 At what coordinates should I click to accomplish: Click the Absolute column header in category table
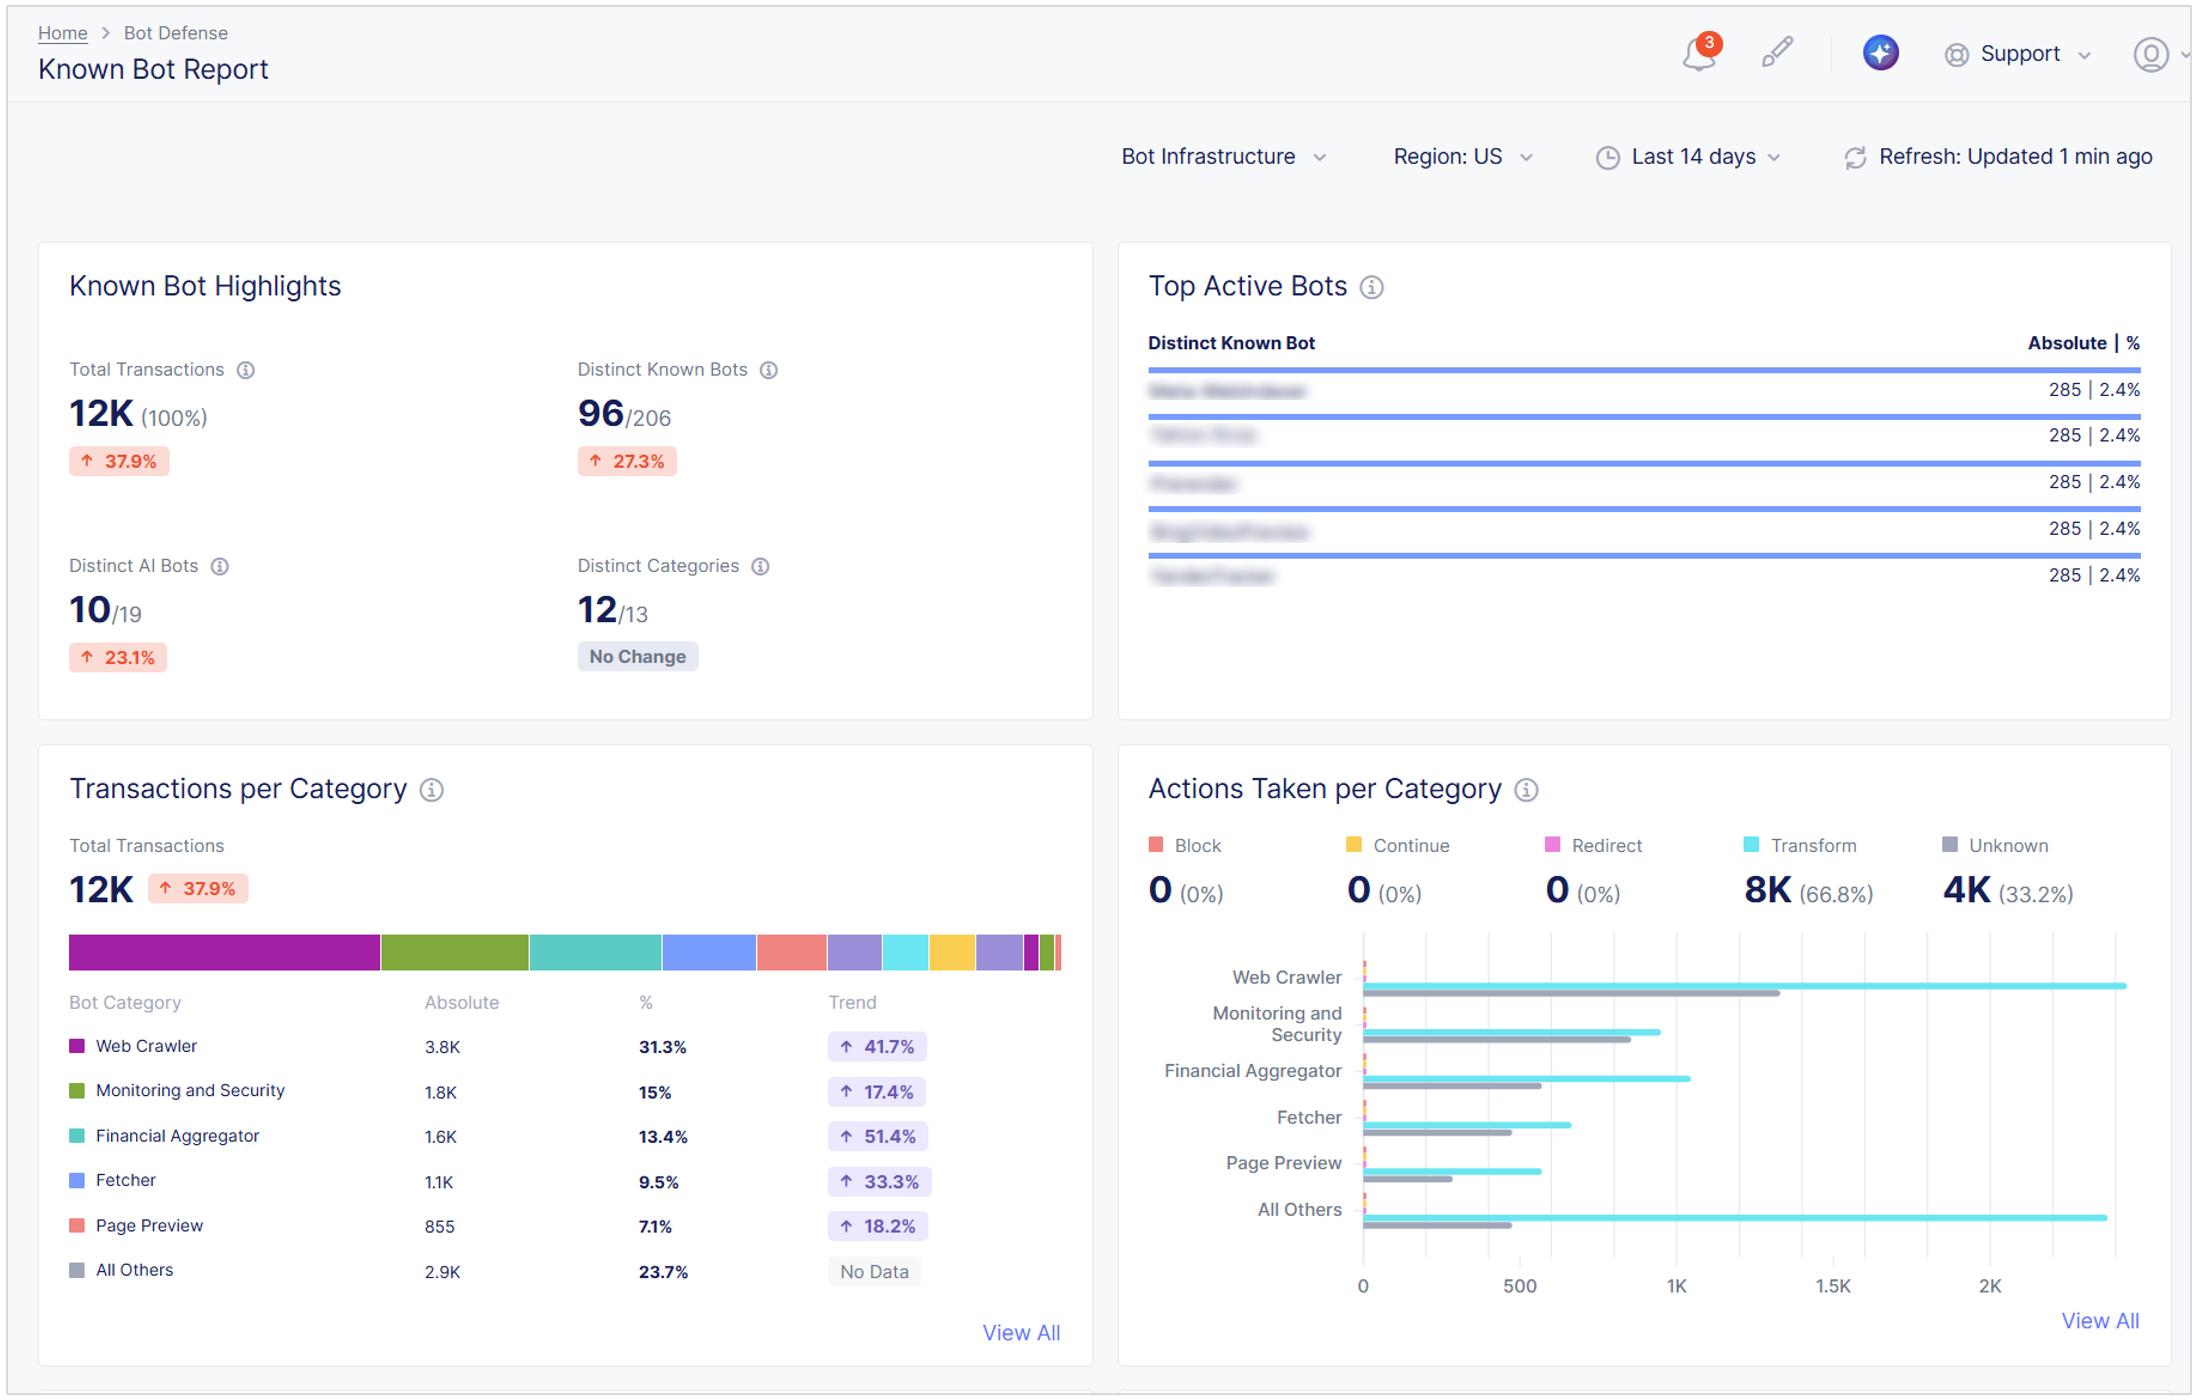(x=461, y=1003)
